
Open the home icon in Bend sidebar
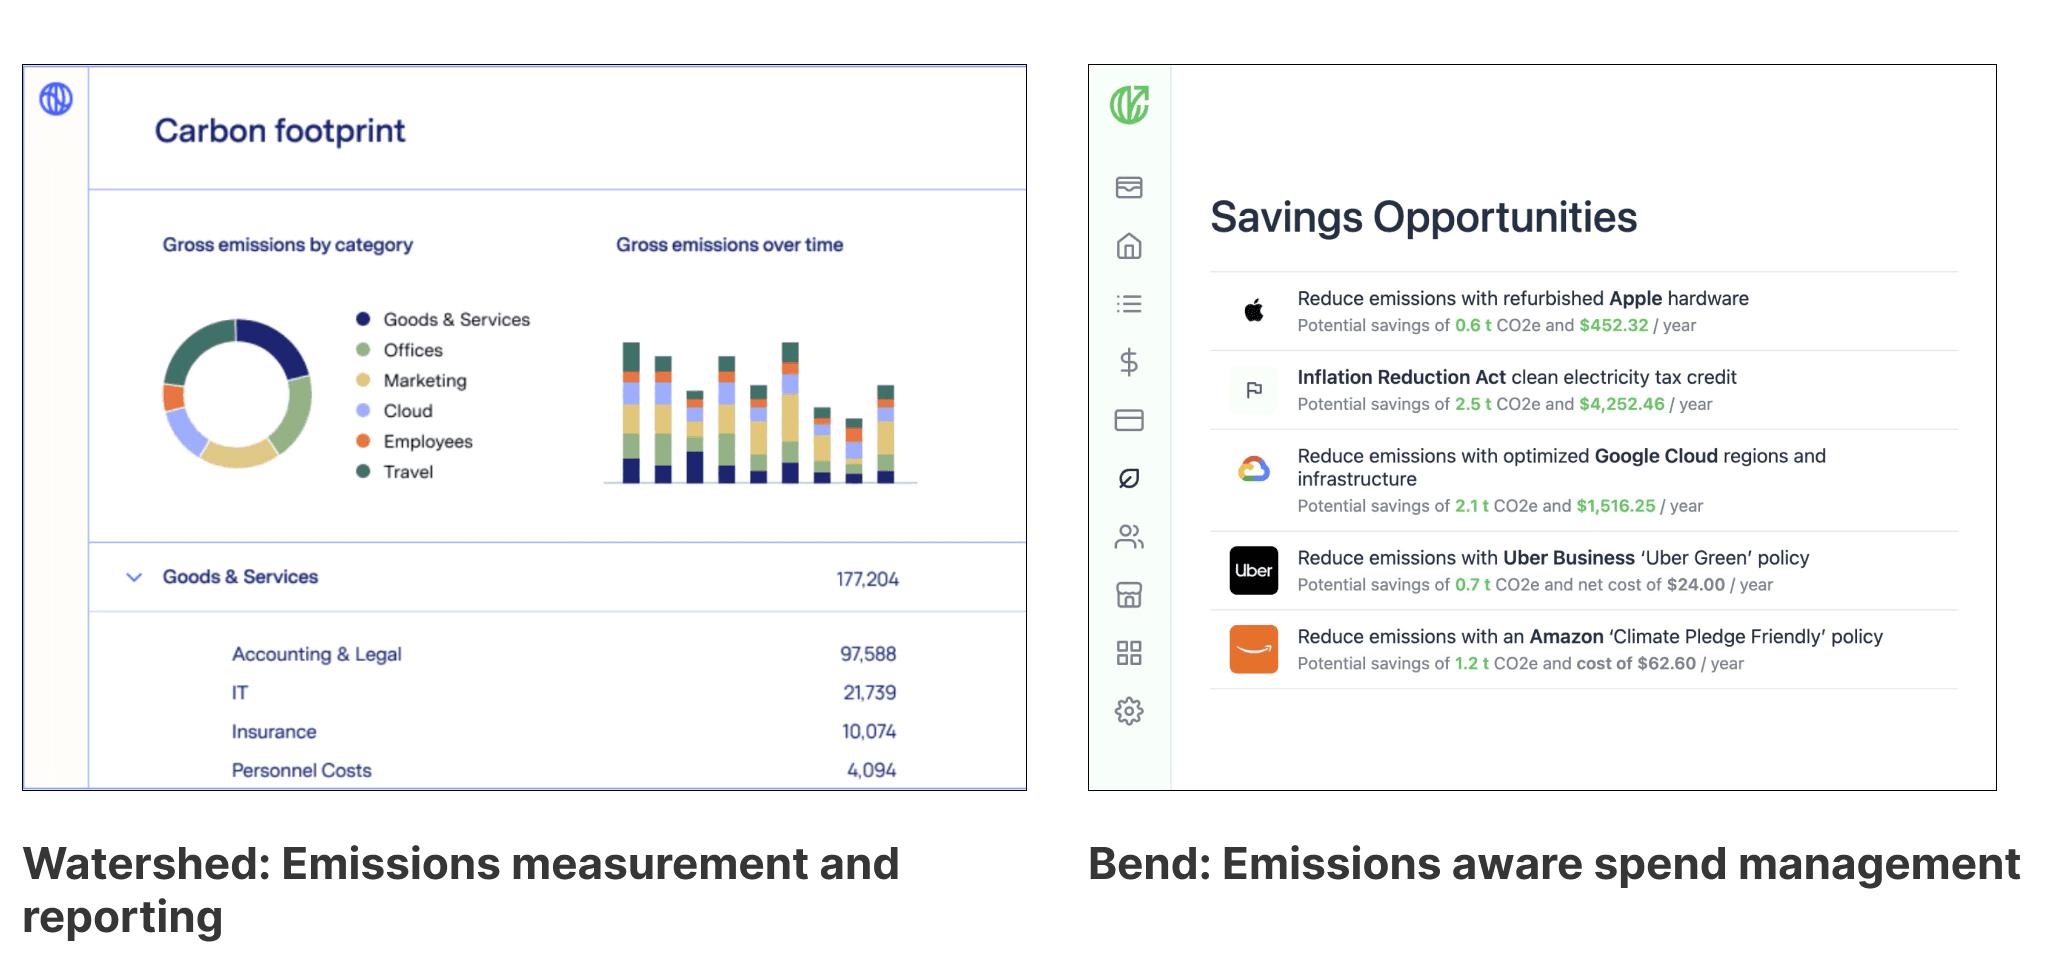coord(1129,246)
